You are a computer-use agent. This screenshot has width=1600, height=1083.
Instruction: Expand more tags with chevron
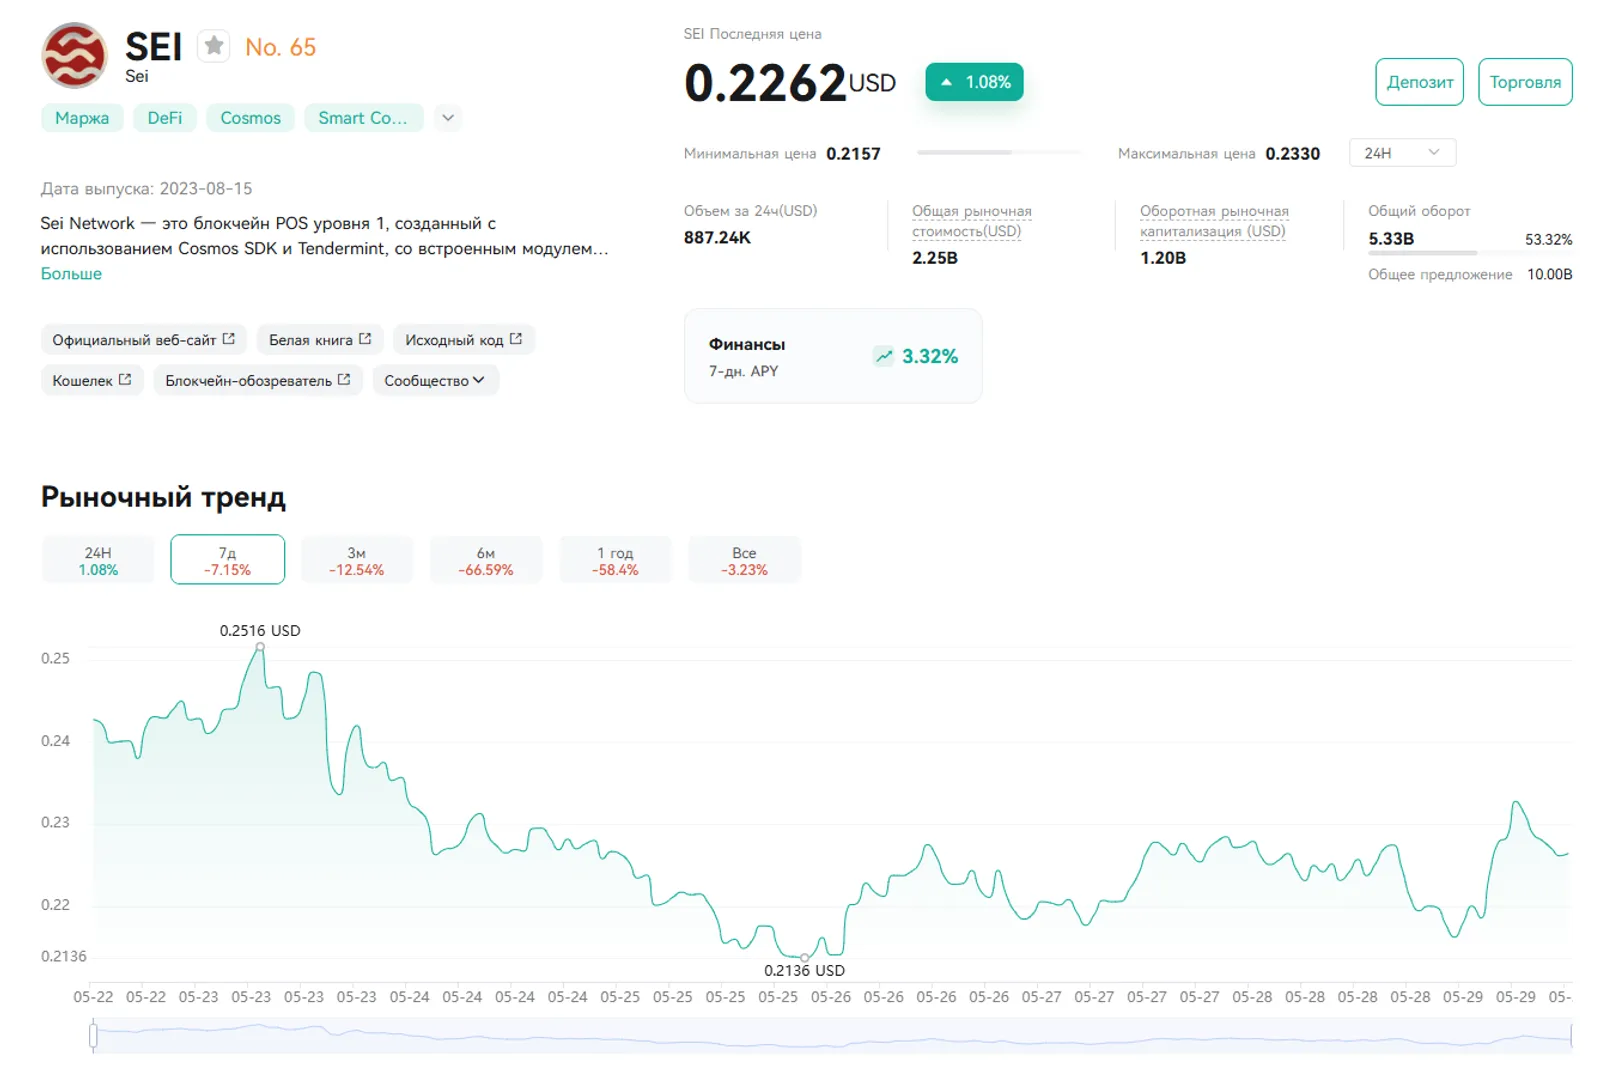coord(448,118)
